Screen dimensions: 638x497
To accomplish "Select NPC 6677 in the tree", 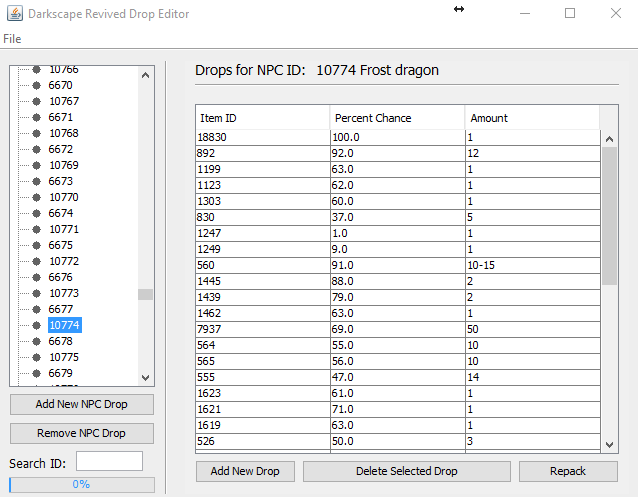I will click(60, 309).
